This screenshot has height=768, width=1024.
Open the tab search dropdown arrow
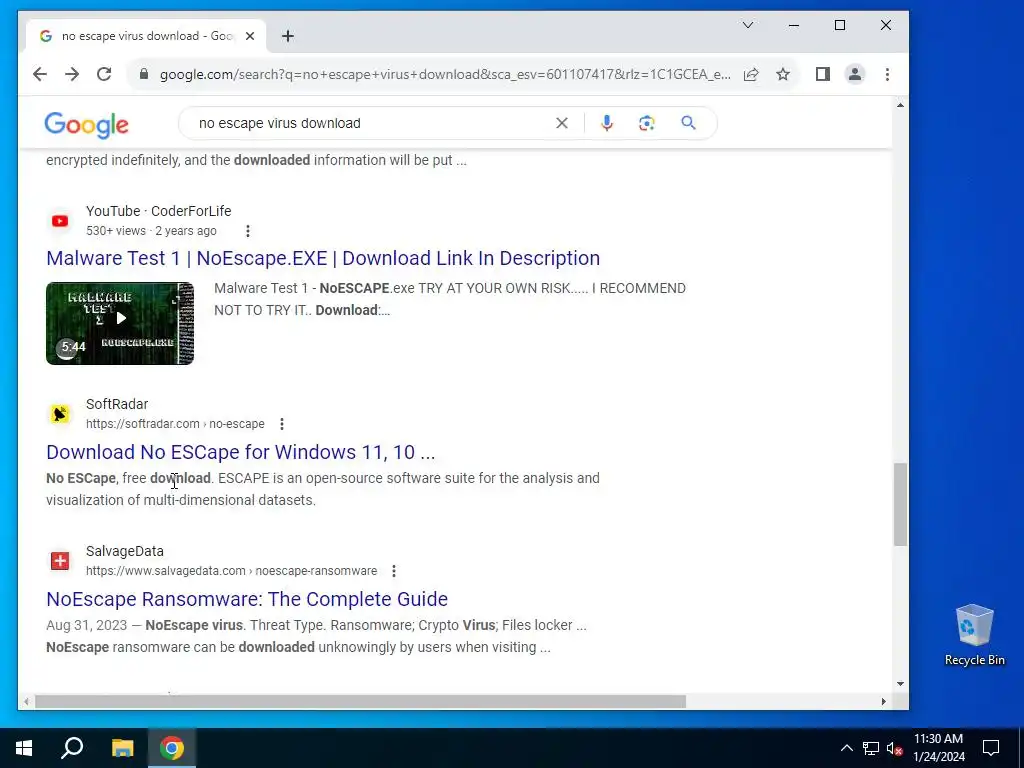748,25
